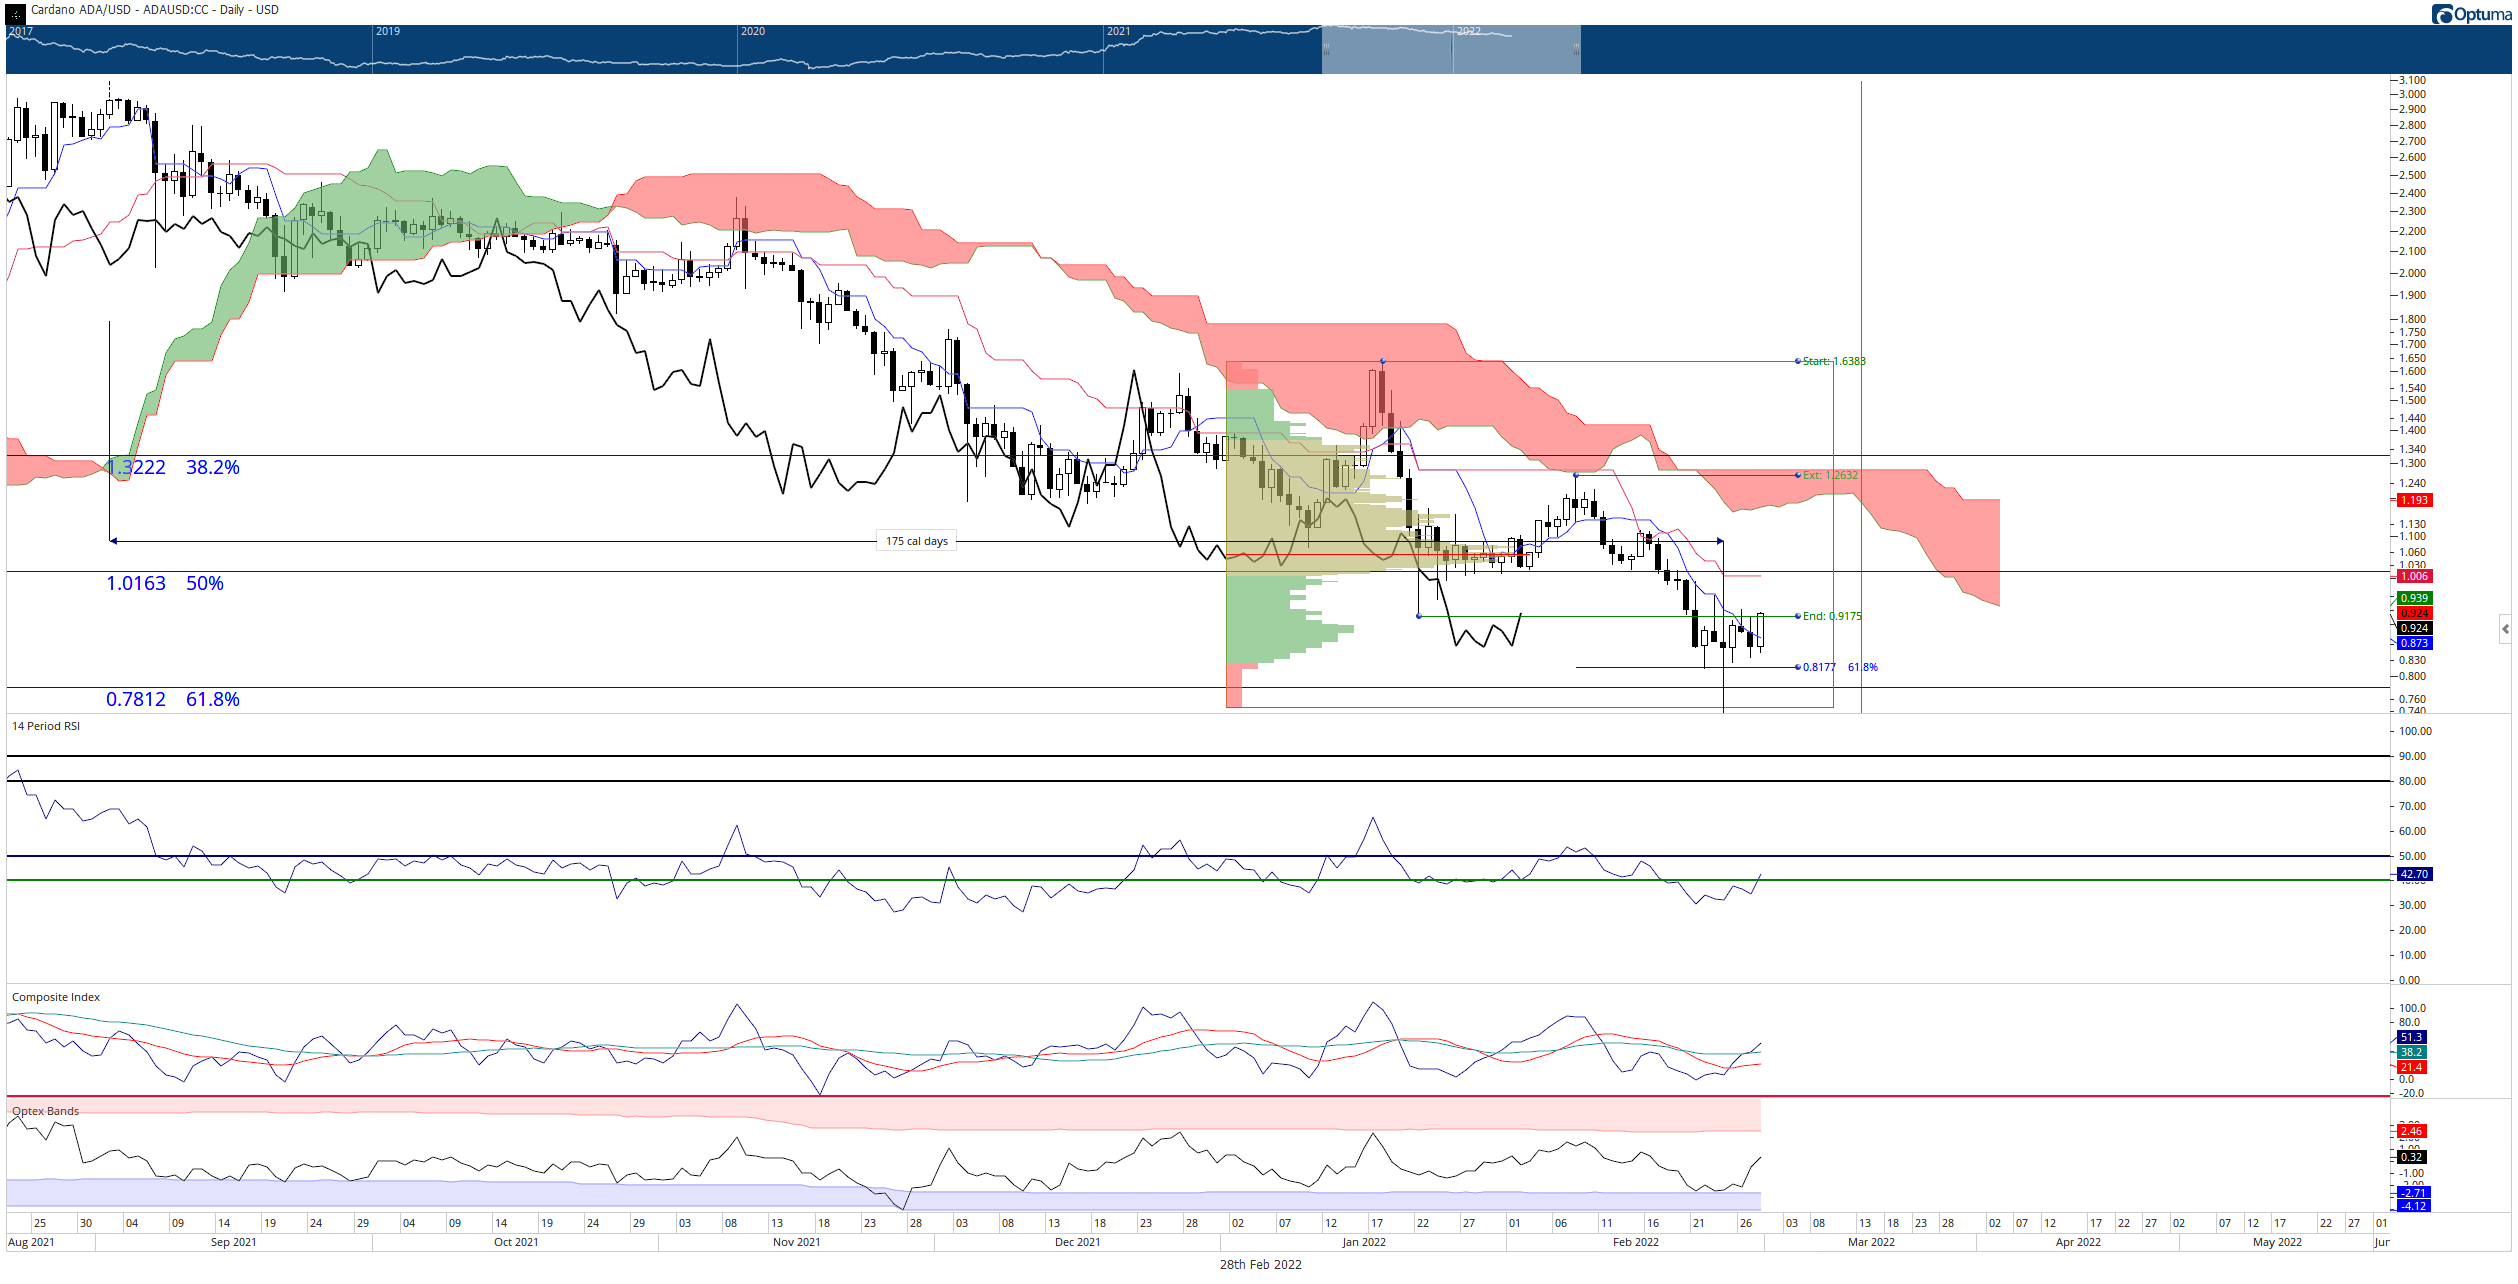Select the 14 Period RSI panel label
Image resolution: width=2518 pixels, height=1284 pixels.
(46, 726)
